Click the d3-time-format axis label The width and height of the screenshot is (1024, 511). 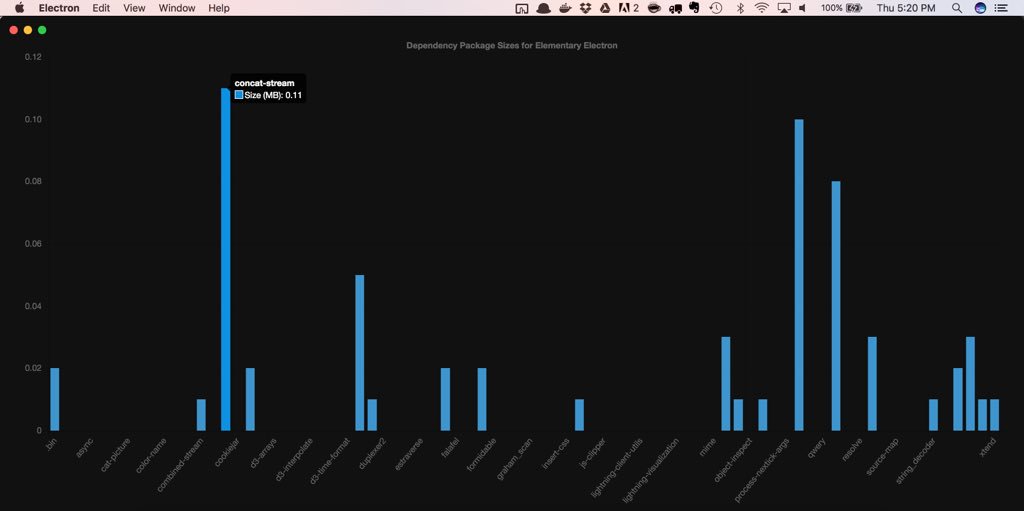coord(330,461)
